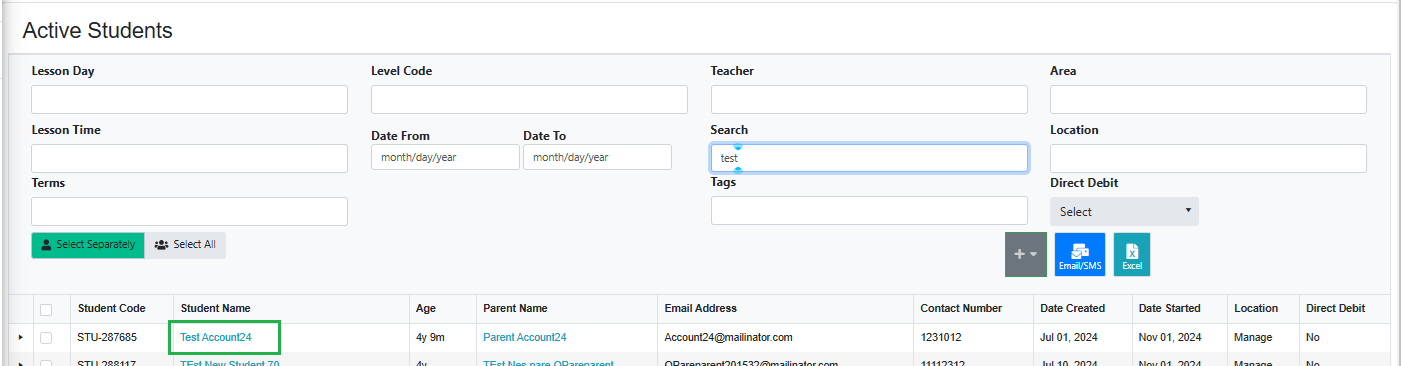Toggle the header select-all checkbox
The image size is (1401, 366).
pyautogui.click(x=46, y=309)
